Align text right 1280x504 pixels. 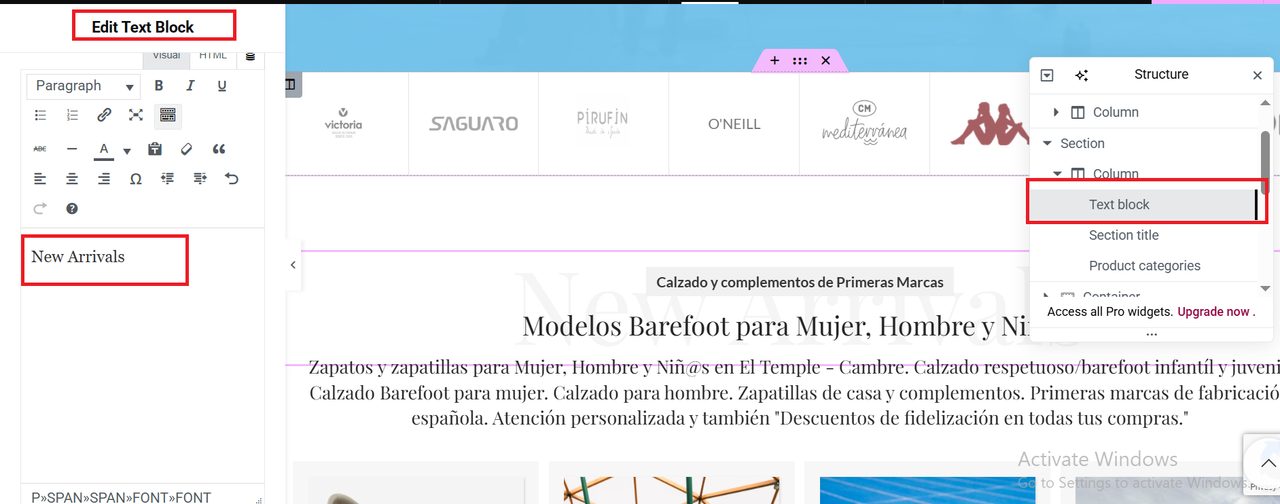[104, 179]
